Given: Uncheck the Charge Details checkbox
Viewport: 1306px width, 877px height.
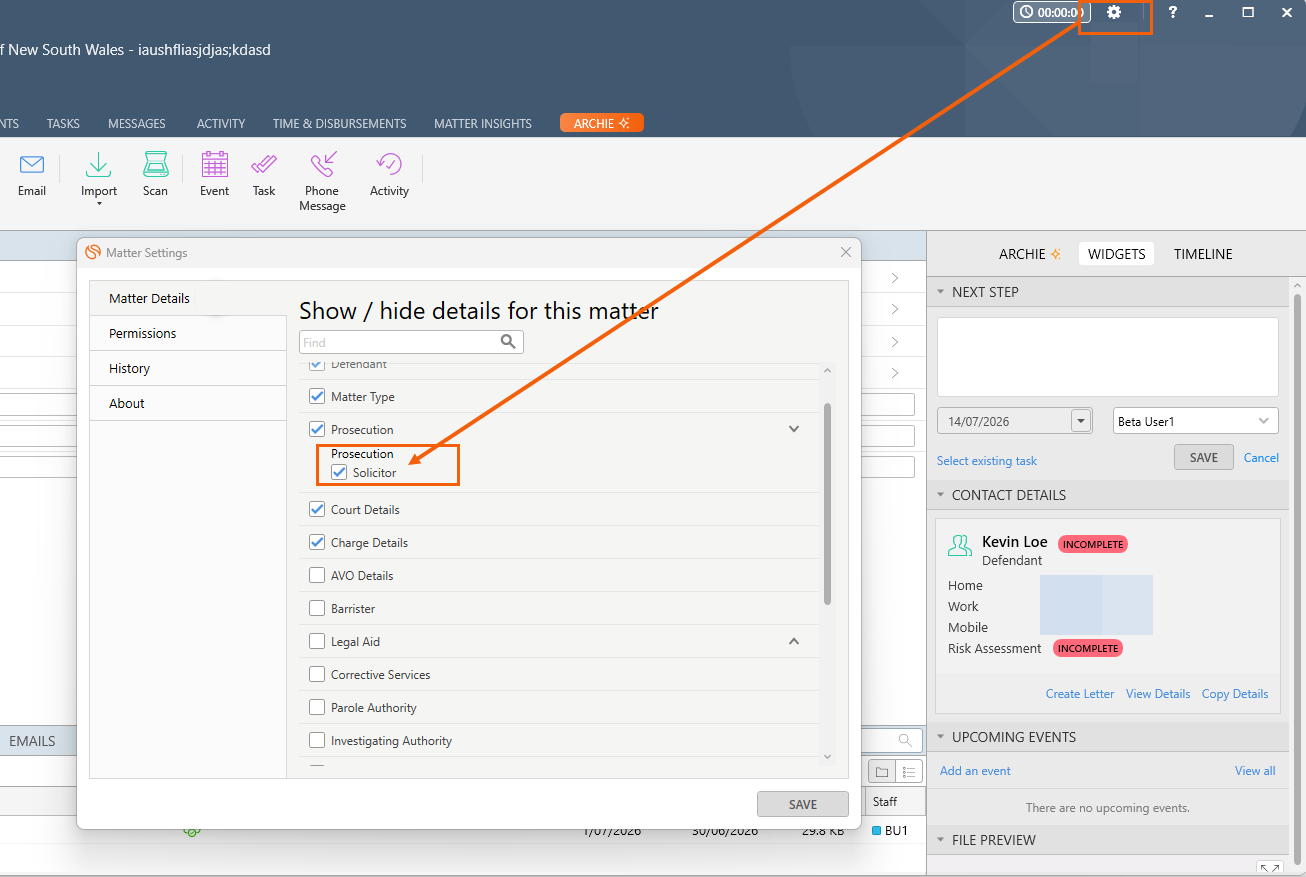Looking at the screenshot, I should (317, 542).
